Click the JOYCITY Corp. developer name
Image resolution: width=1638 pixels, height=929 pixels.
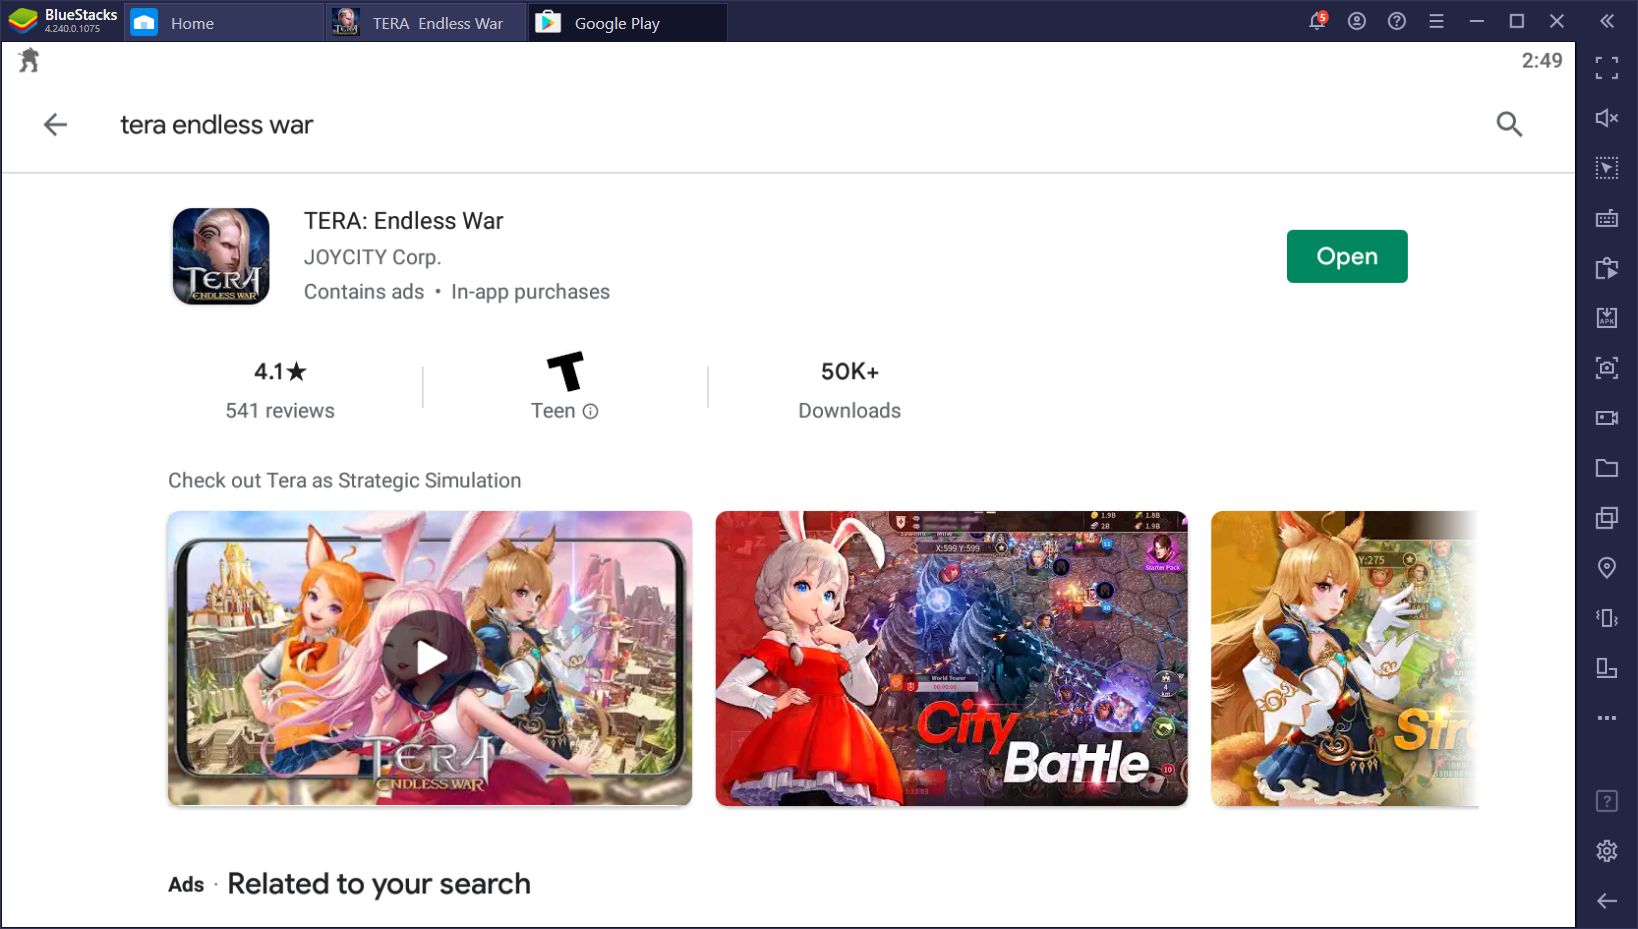pyautogui.click(x=372, y=257)
